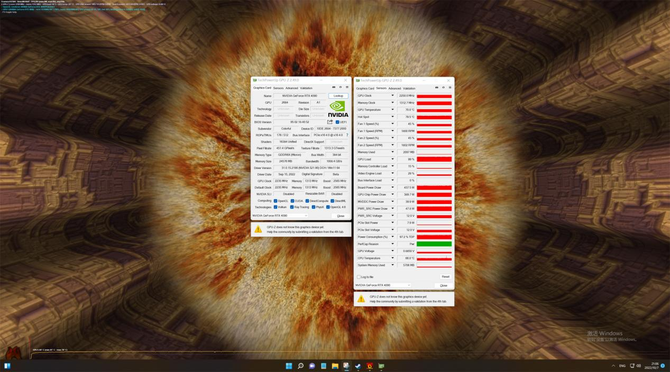Click the Reset button in Sensors window
This screenshot has height=372, width=670.
[446, 277]
